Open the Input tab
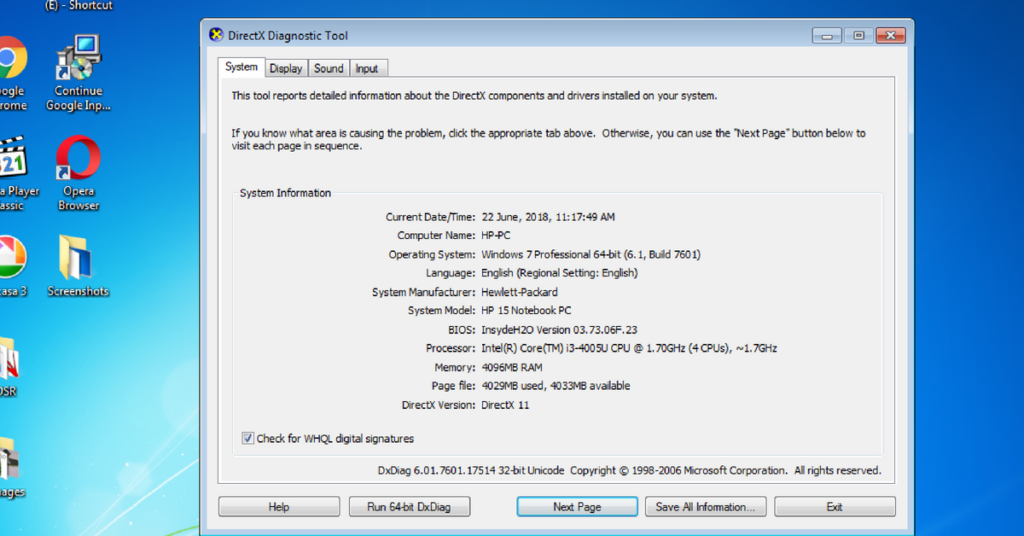The width and height of the screenshot is (1024, 536). click(366, 68)
